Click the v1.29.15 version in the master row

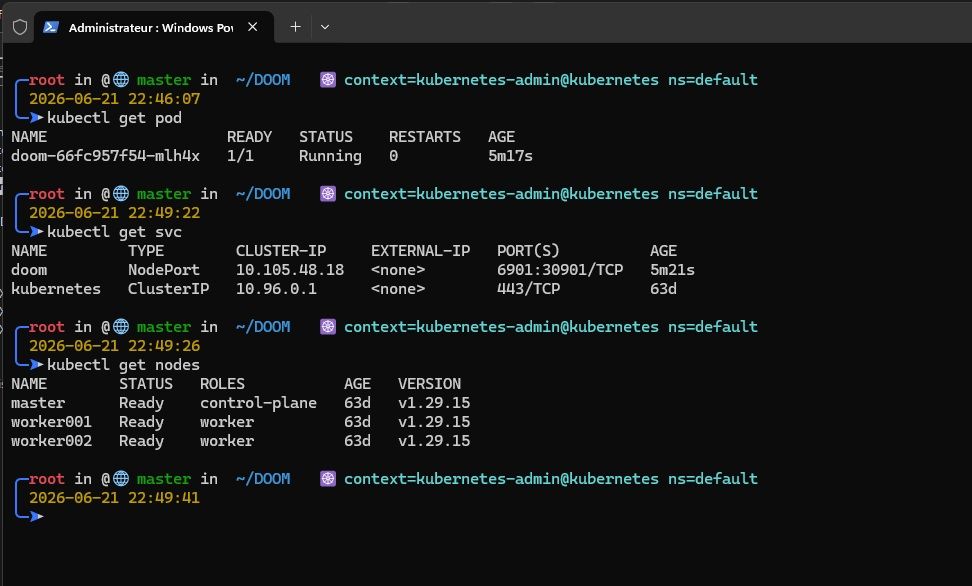coord(434,403)
